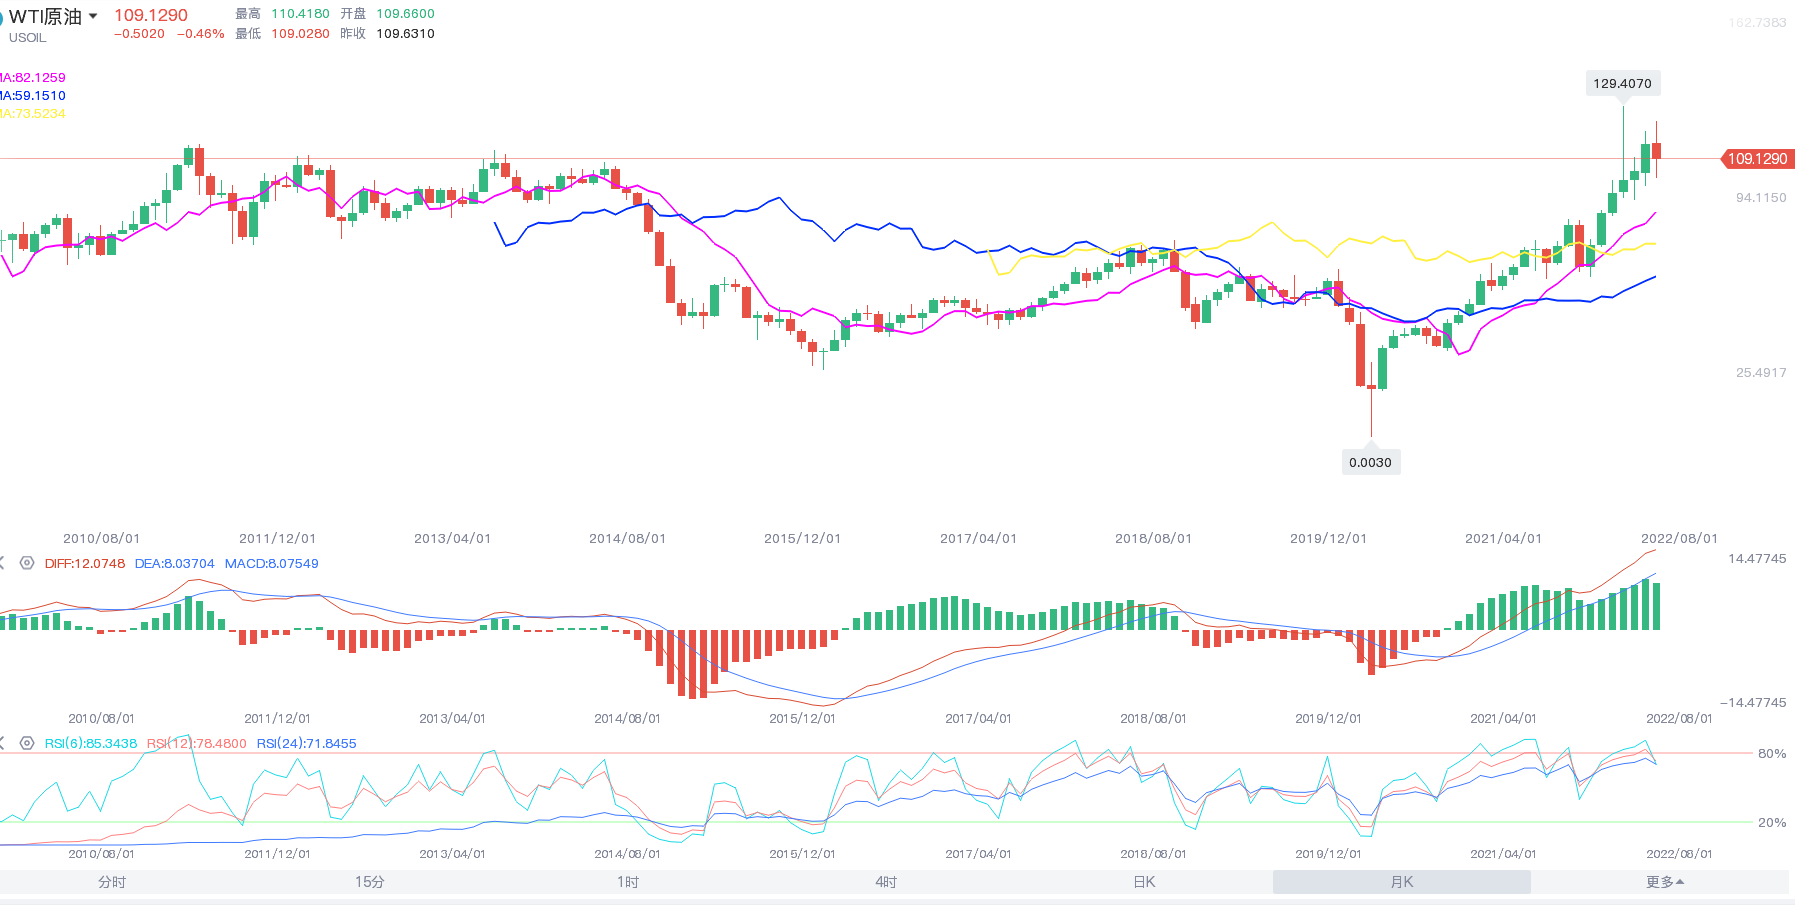Click the blue MA:59.1510 legend
The height and width of the screenshot is (905, 1795).
(33, 95)
